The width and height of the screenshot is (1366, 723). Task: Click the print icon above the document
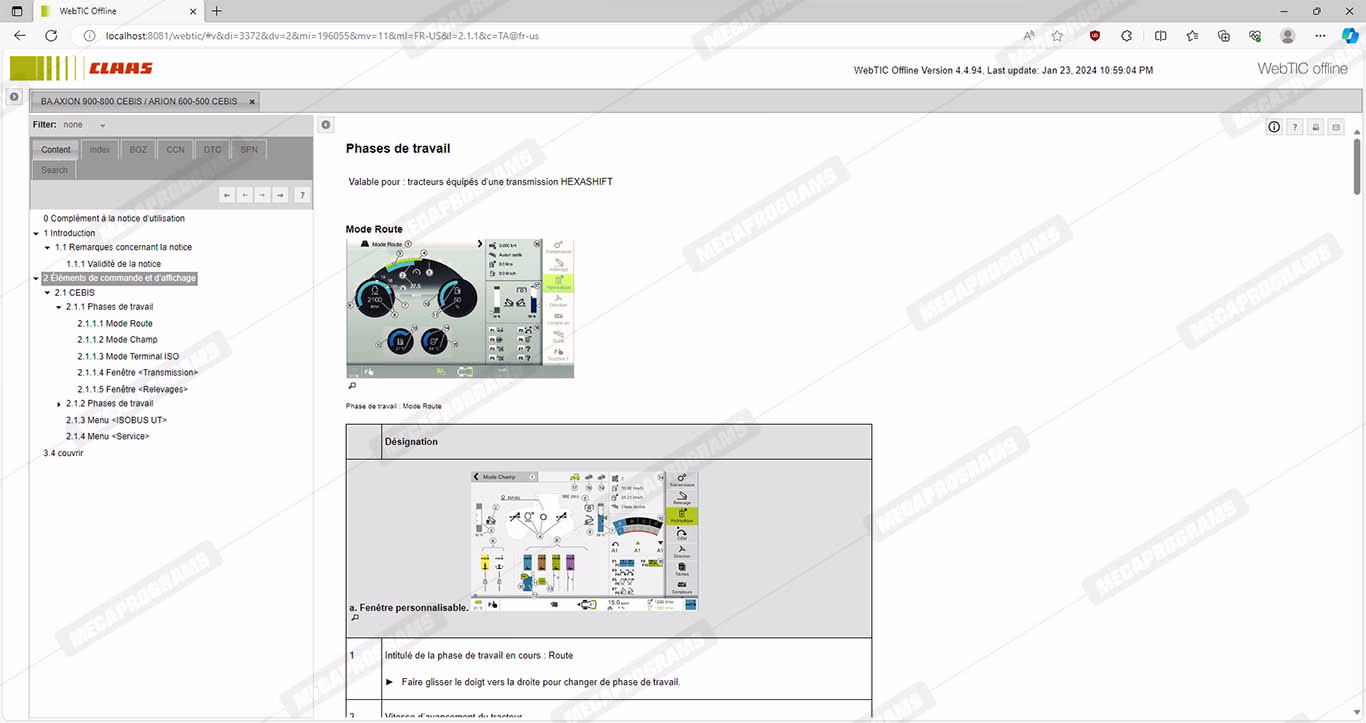(1315, 127)
